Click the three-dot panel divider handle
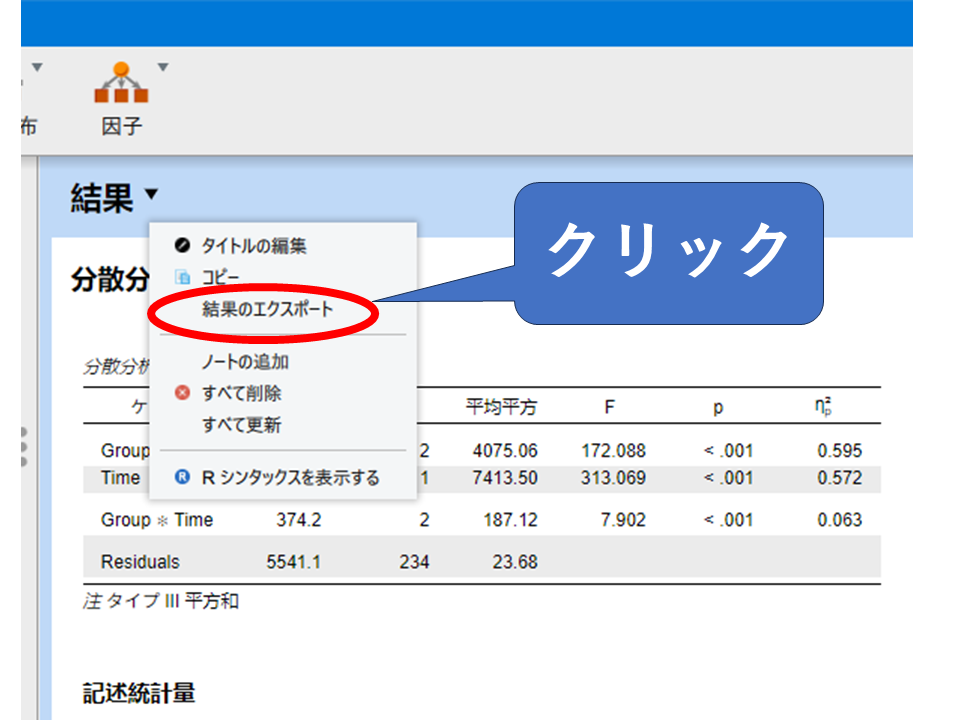Image resolution: width=960 pixels, height=720 pixels. 23,447
